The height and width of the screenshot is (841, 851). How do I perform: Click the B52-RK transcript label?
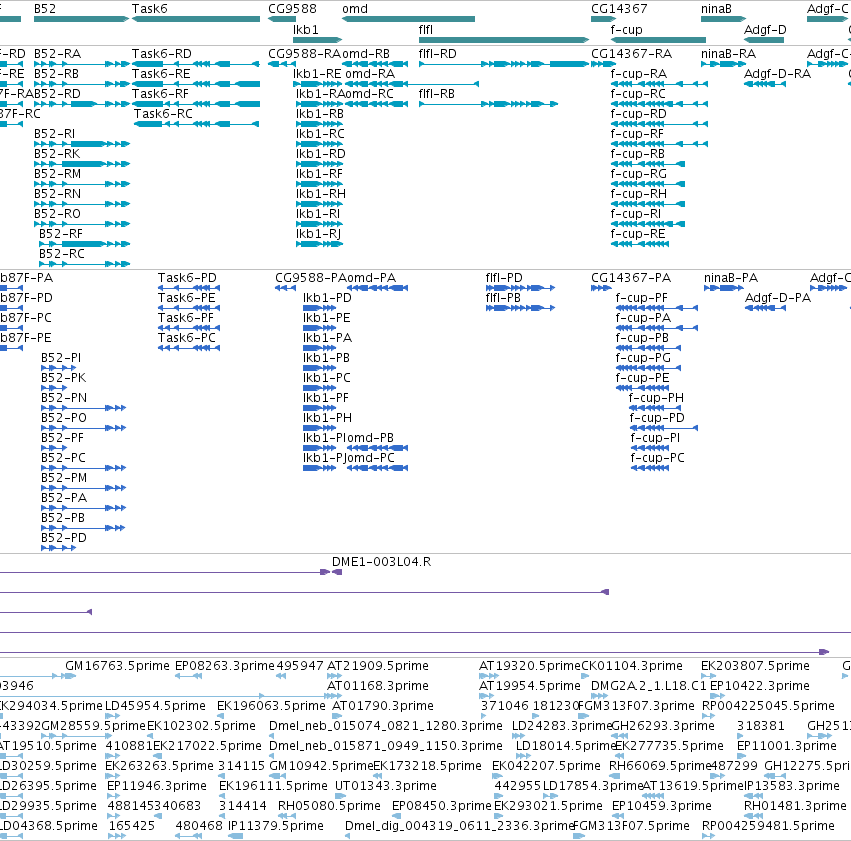[x=57, y=154]
